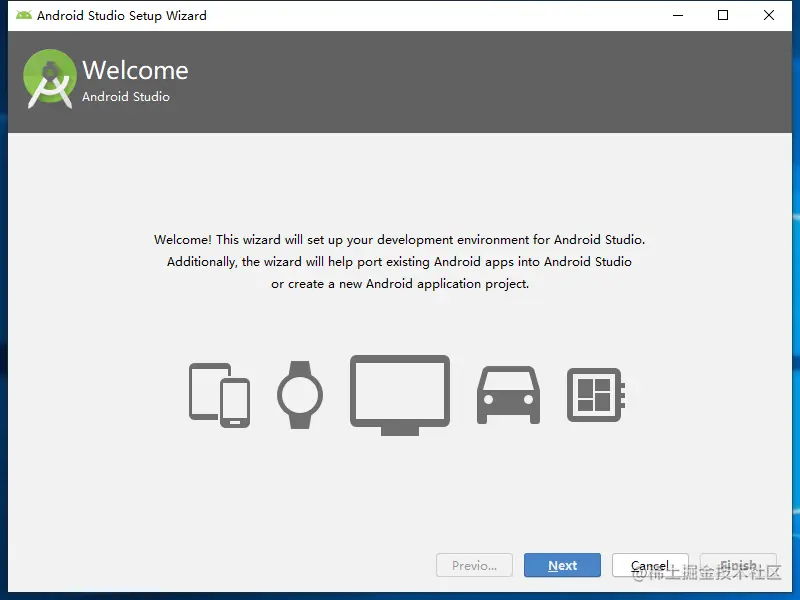Click the Next button
Viewport: 800px width, 600px height.
tap(562, 565)
